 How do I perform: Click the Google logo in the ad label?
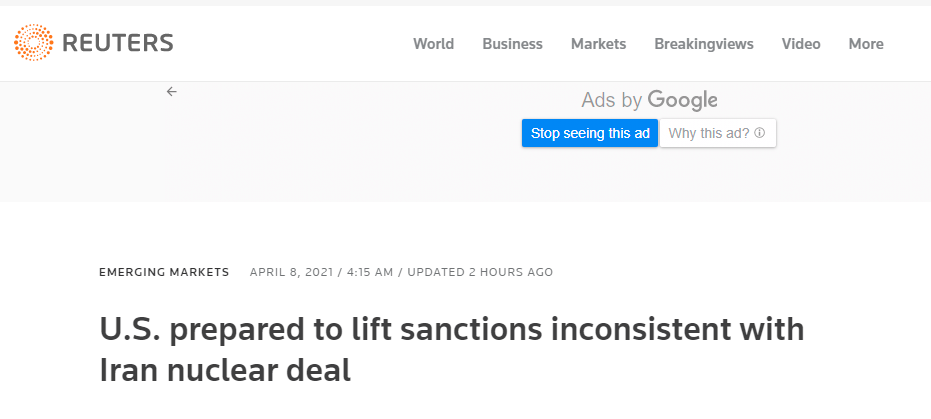683,100
